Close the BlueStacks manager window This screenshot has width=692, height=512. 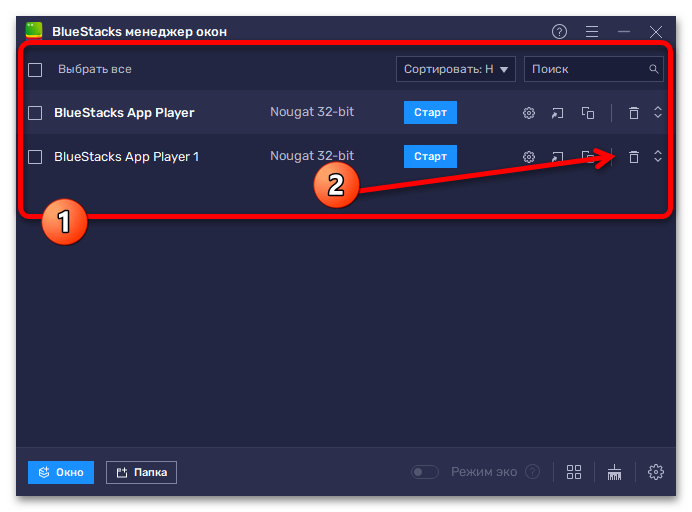coord(656,32)
